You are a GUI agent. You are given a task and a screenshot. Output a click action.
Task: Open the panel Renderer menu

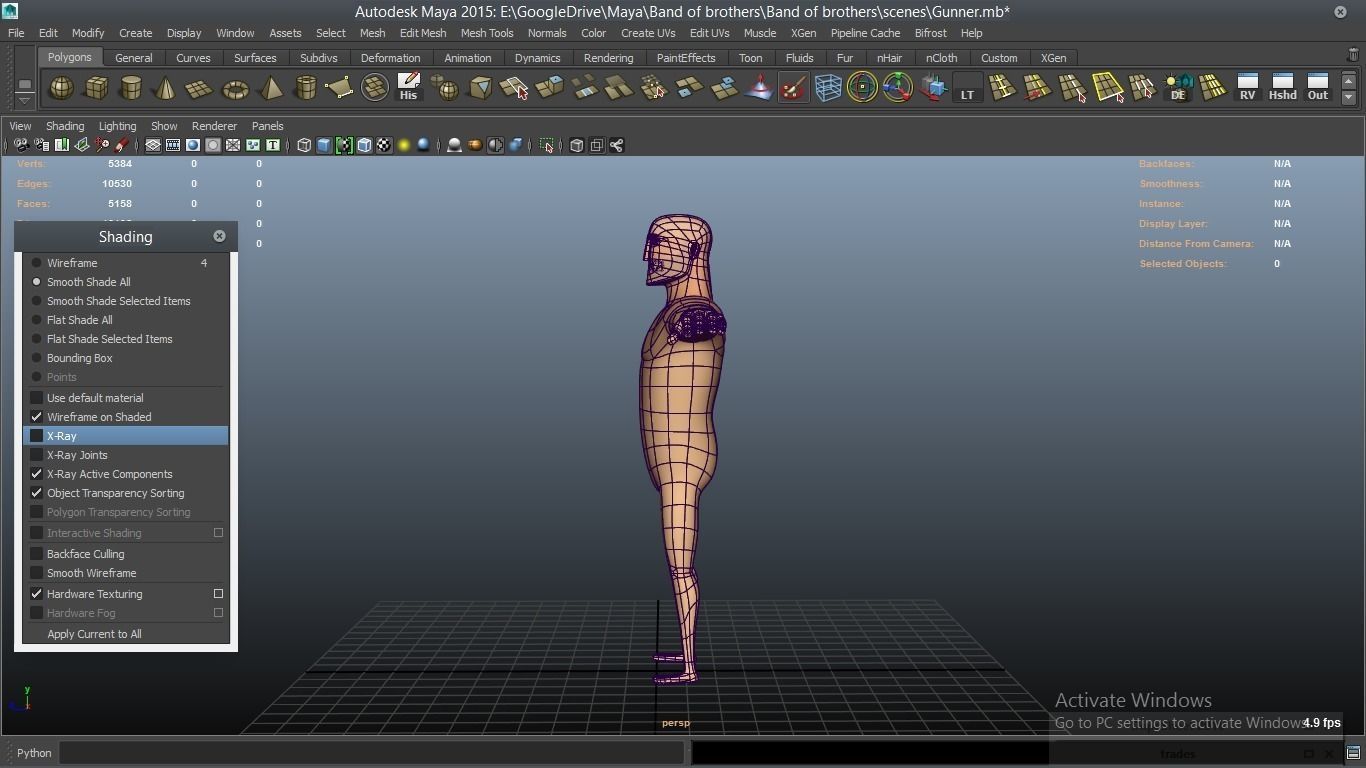click(214, 126)
